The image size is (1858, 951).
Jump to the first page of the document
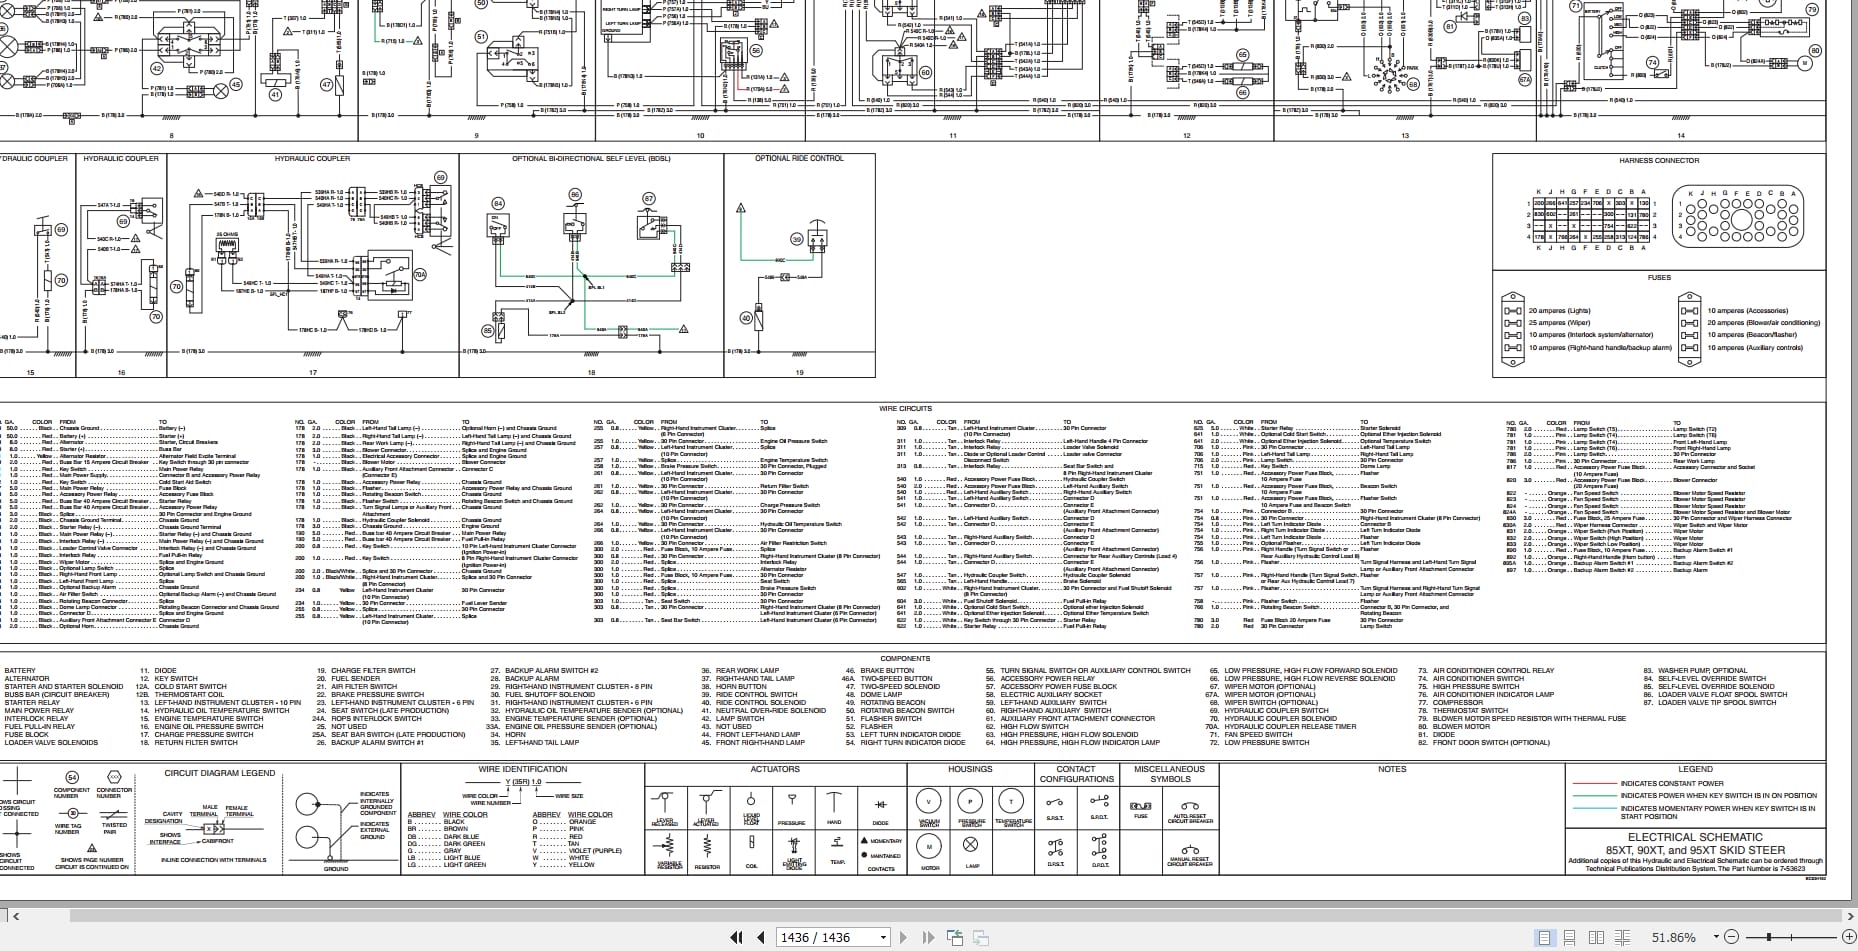click(737, 937)
